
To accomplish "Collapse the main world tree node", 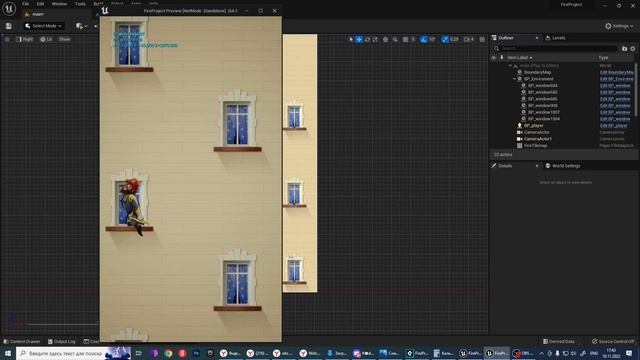I will click(x=510, y=66).
